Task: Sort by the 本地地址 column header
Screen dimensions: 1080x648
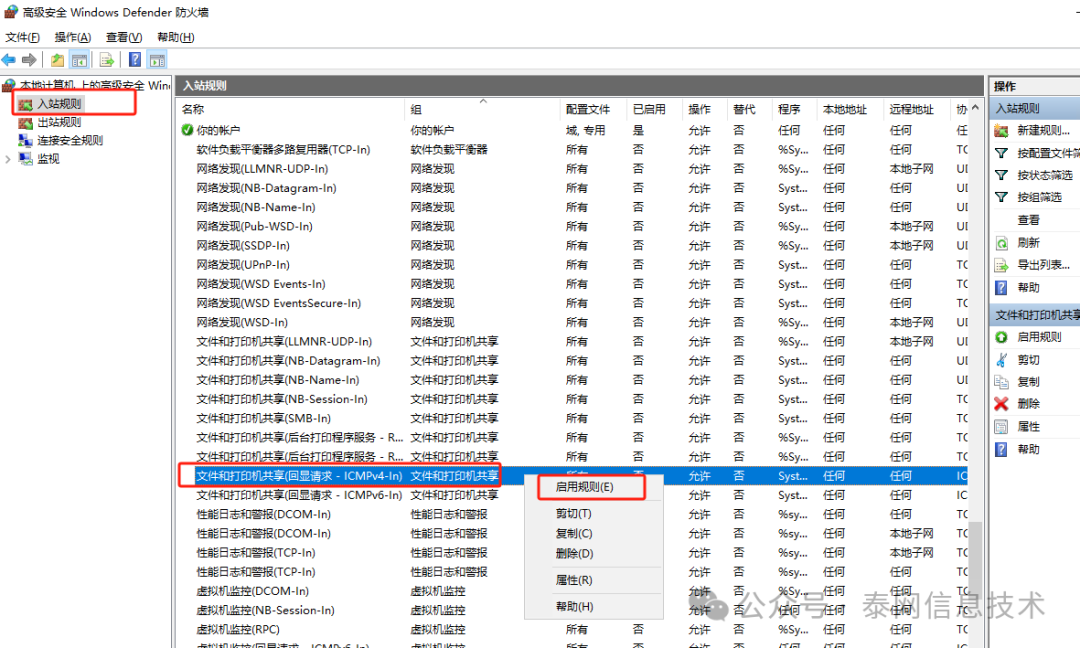Action: tap(844, 109)
